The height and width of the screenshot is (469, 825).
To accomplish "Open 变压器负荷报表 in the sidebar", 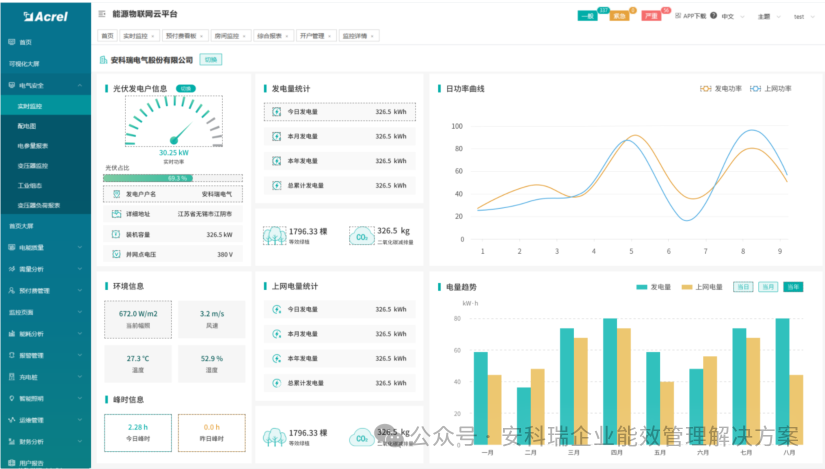I will 45,205.
